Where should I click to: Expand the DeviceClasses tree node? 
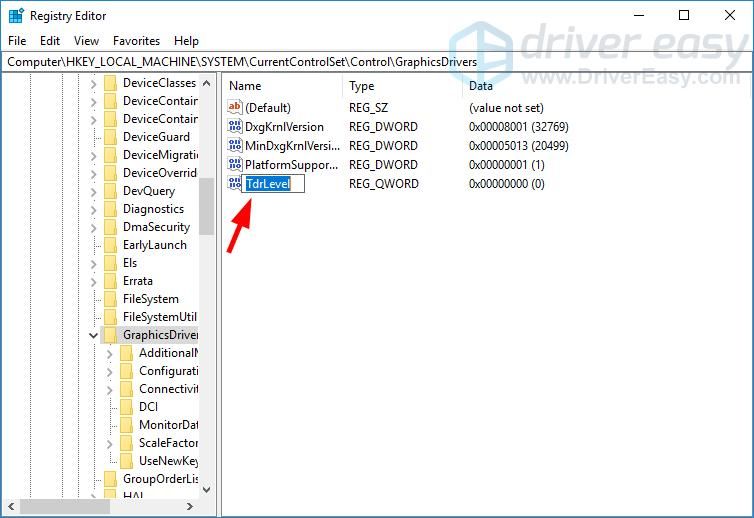(x=94, y=83)
